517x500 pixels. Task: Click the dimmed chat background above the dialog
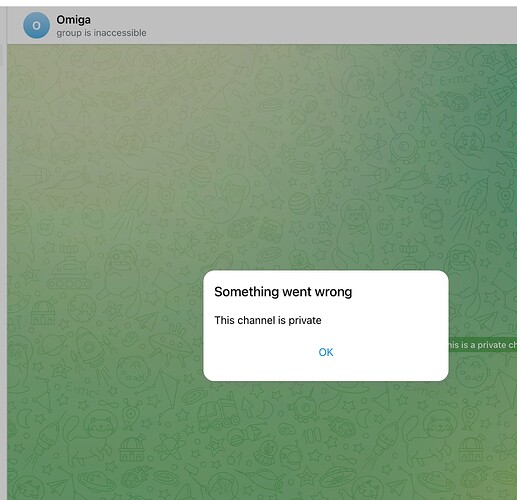tap(267, 150)
